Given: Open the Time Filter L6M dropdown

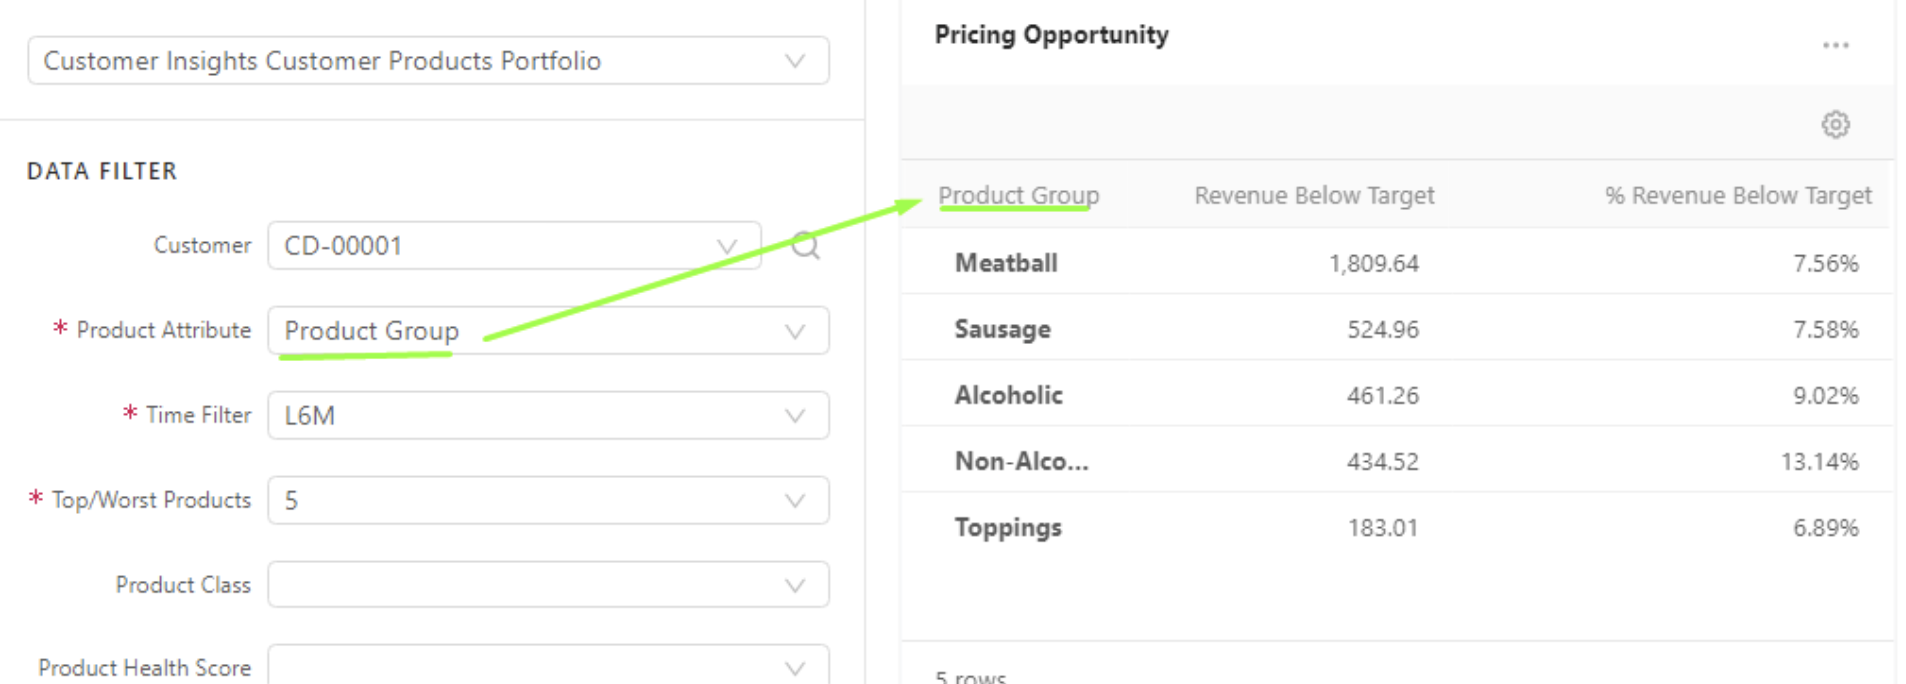Looking at the screenshot, I should (794, 416).
